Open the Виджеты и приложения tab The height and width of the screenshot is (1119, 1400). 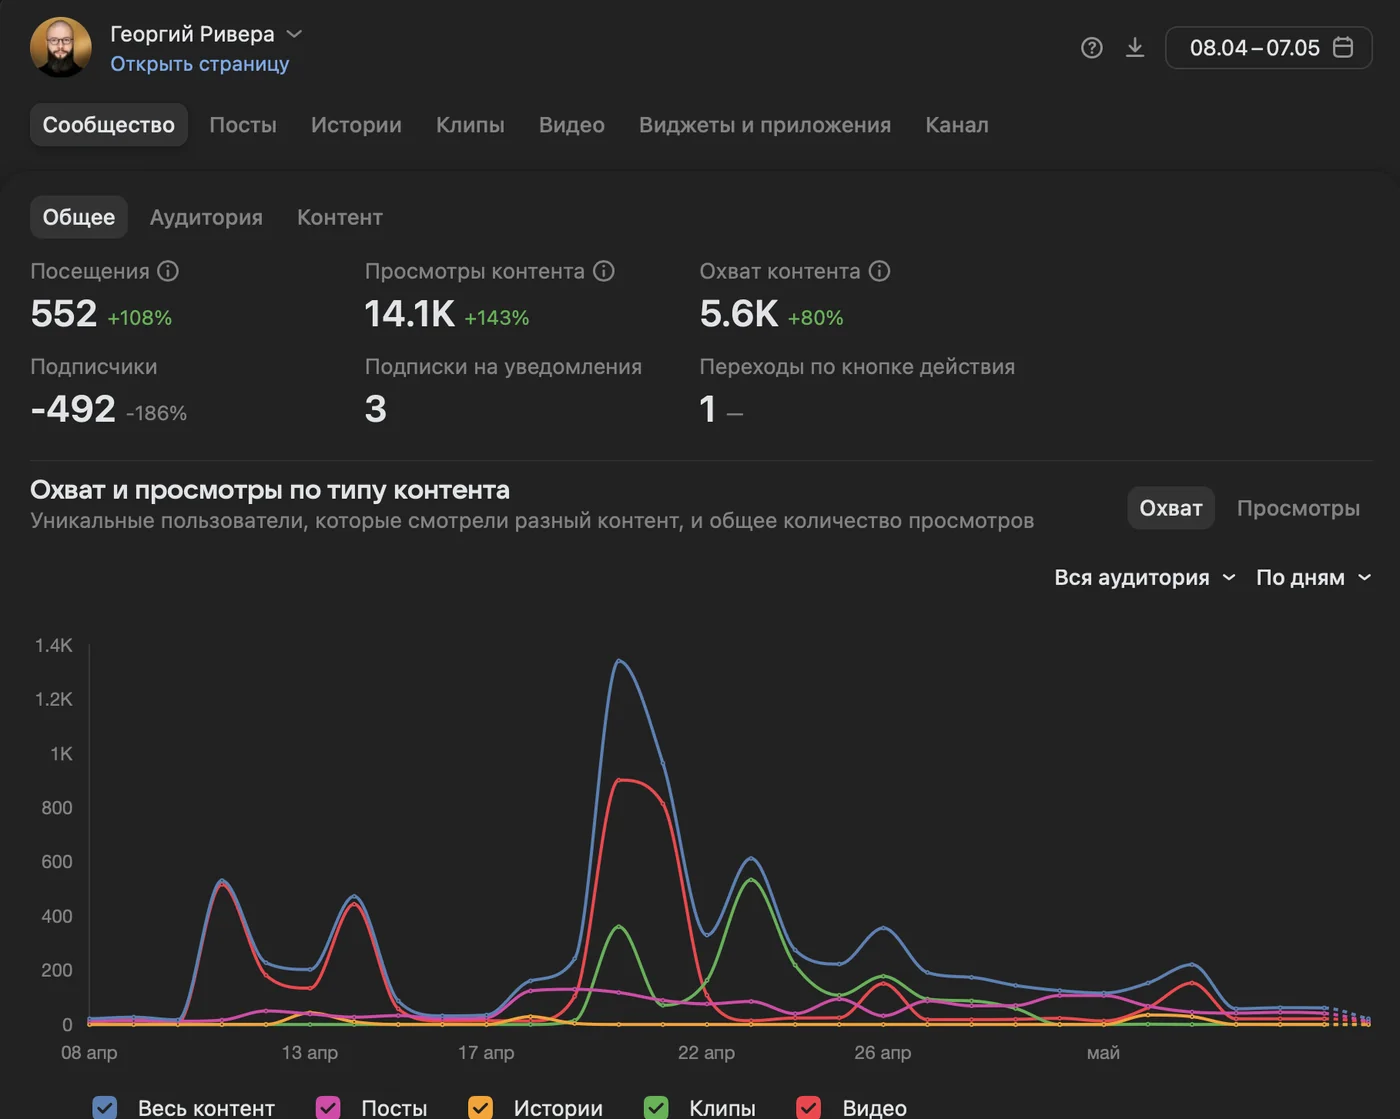point(765,125)
